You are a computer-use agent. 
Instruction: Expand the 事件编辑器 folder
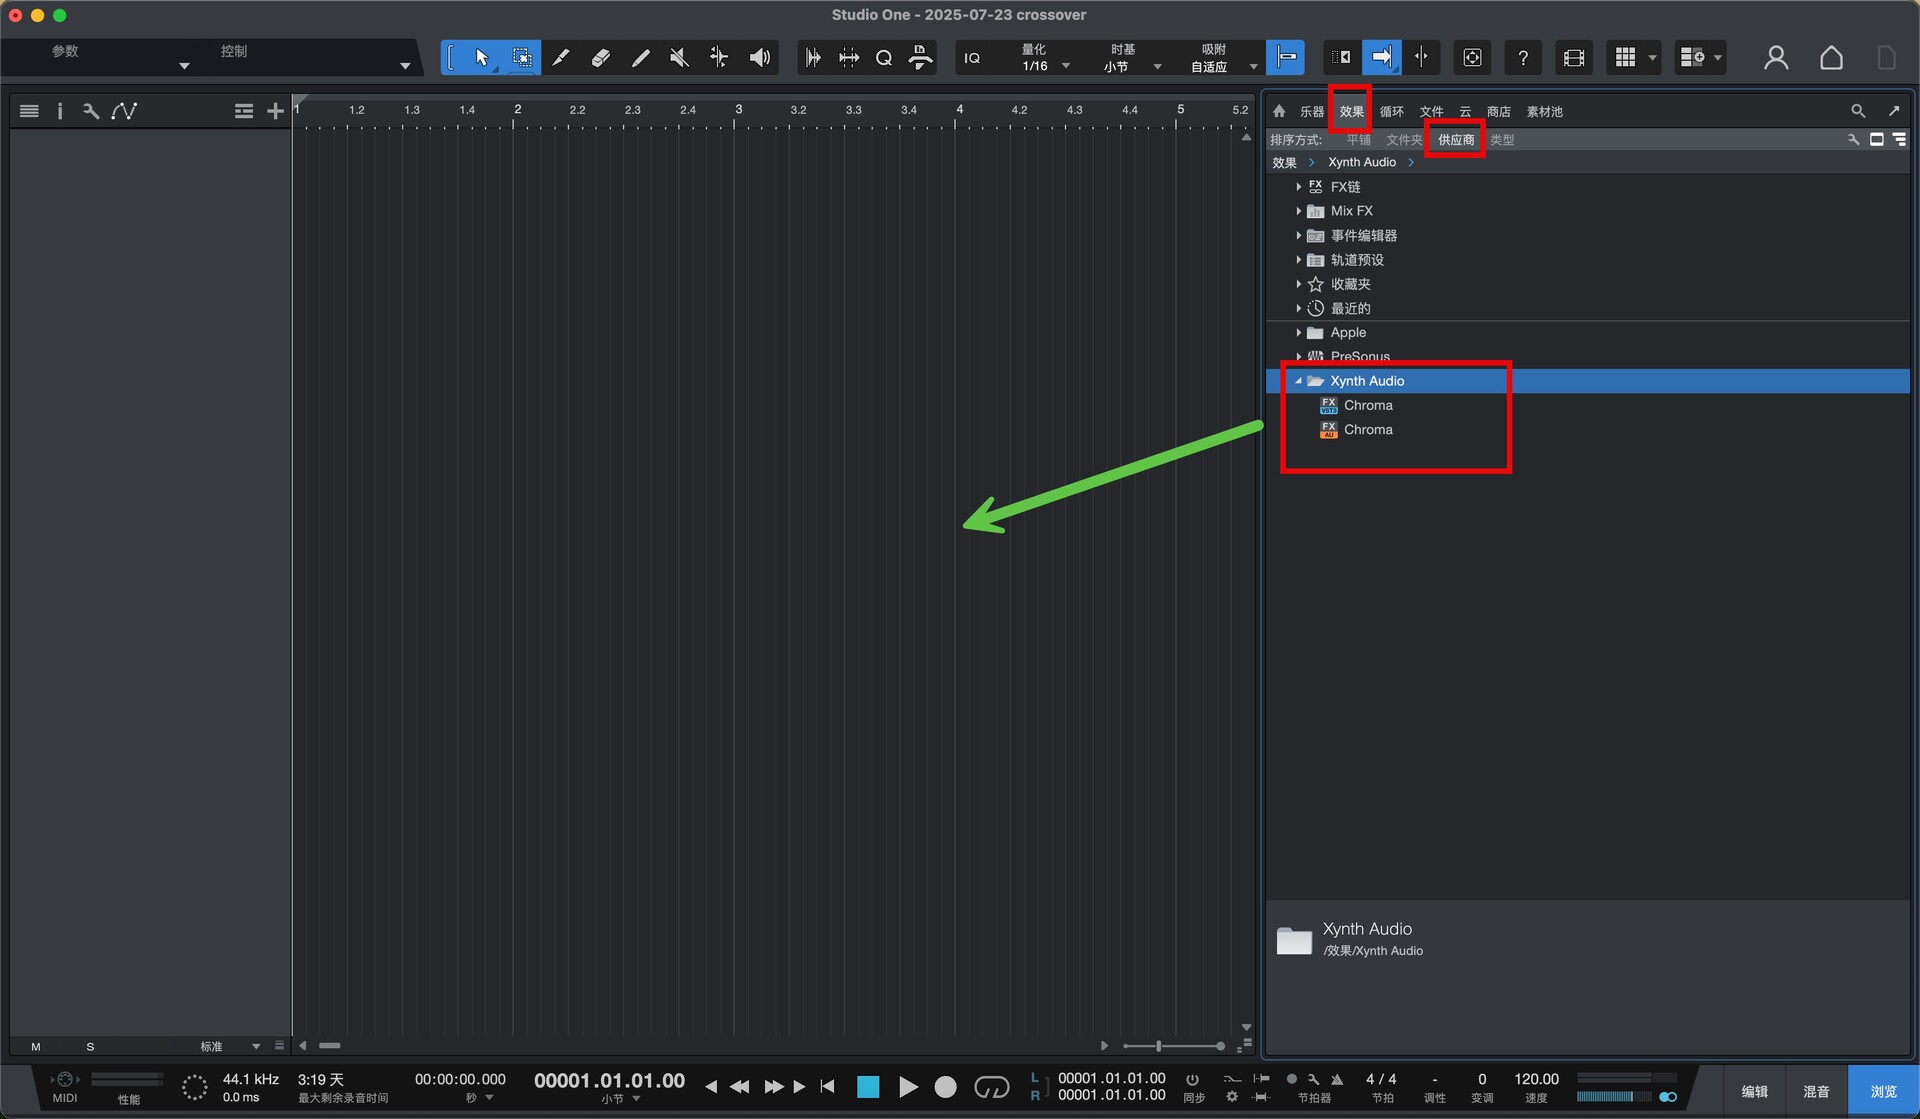pyautogui.click(x=1298, y=235)
